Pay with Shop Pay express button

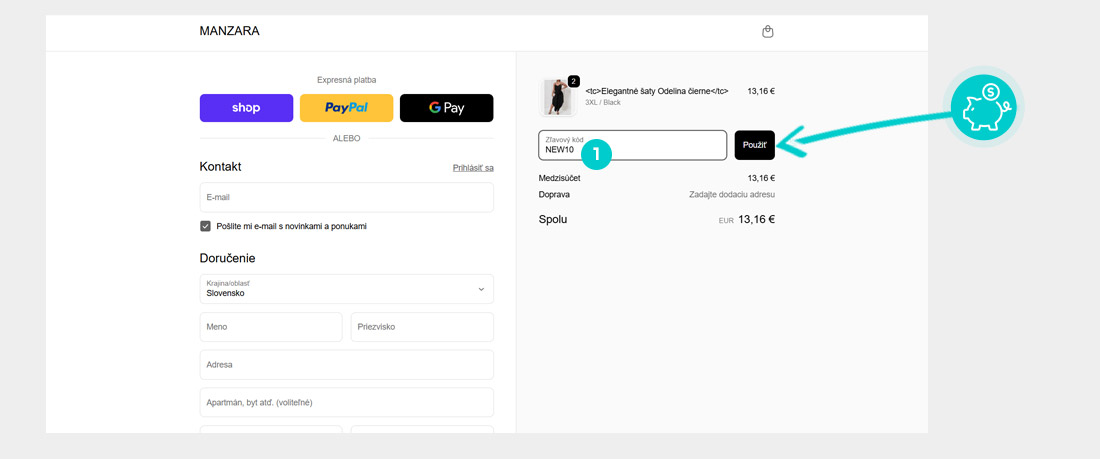pyautogui.click(x=246, y=108)
